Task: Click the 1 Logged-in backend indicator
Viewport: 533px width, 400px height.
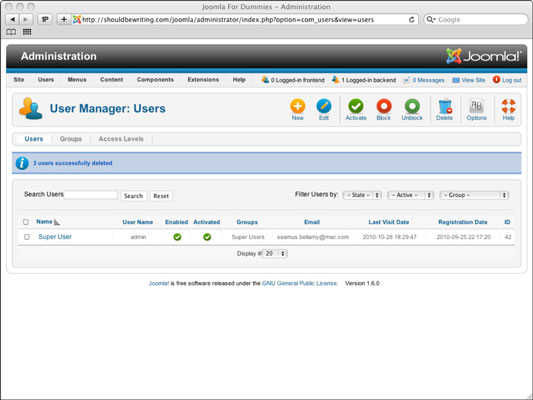Action: tap(364, 80)
